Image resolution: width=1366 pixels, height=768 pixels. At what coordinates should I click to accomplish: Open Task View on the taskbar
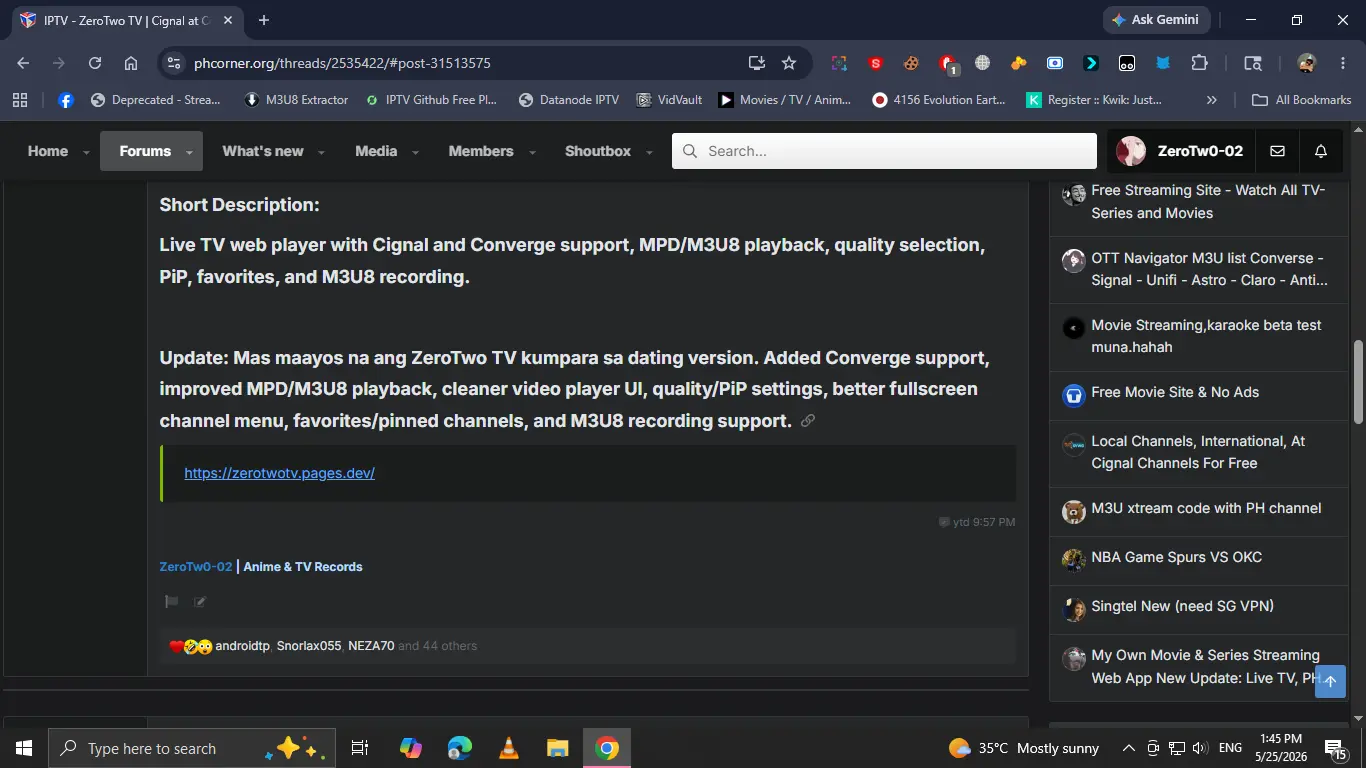pos(360,748)
